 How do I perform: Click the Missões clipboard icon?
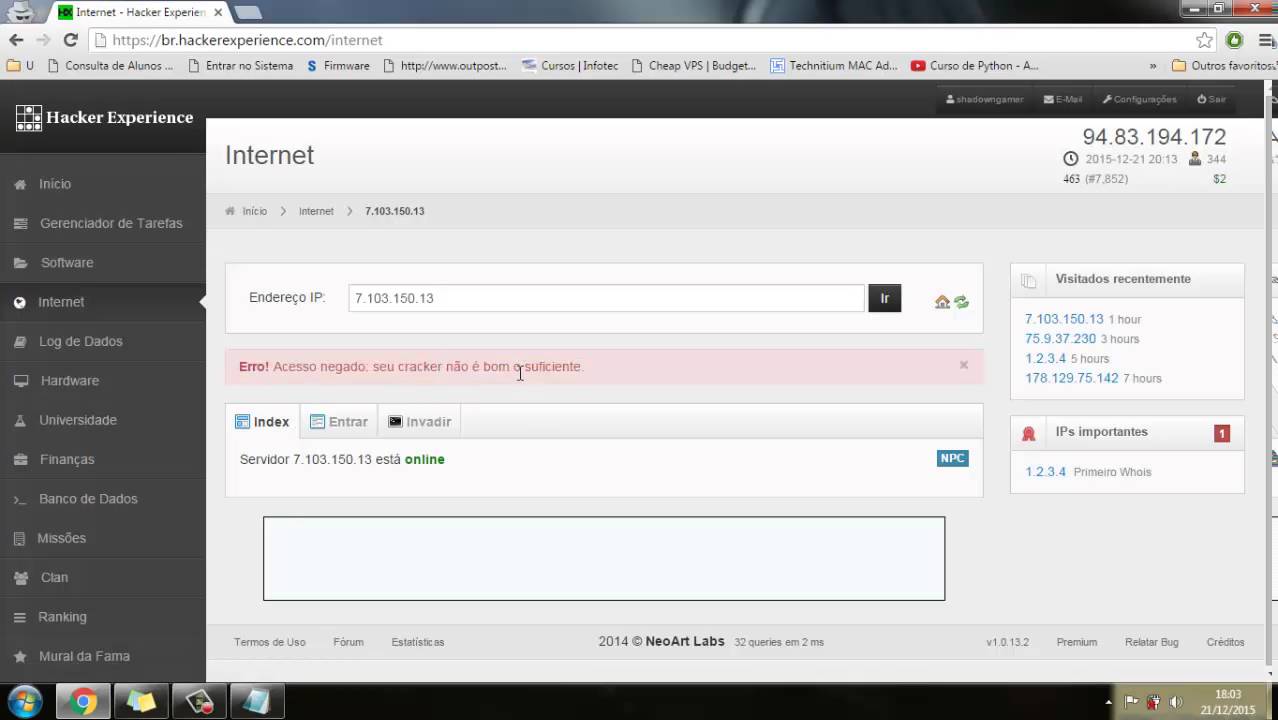point(20,538)
